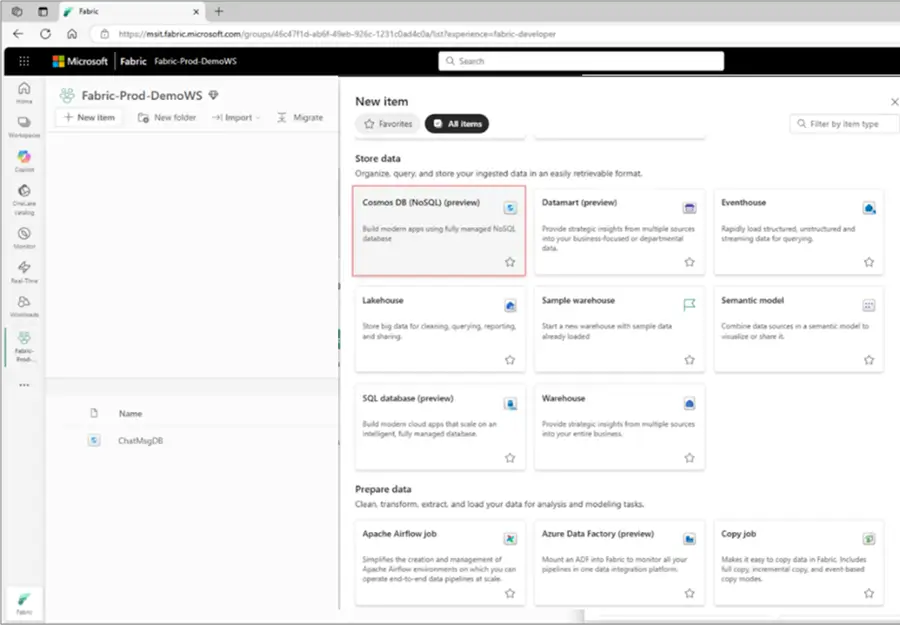Pick the Apache Airflow job card

pyautogui.click(x=440, y=563)
